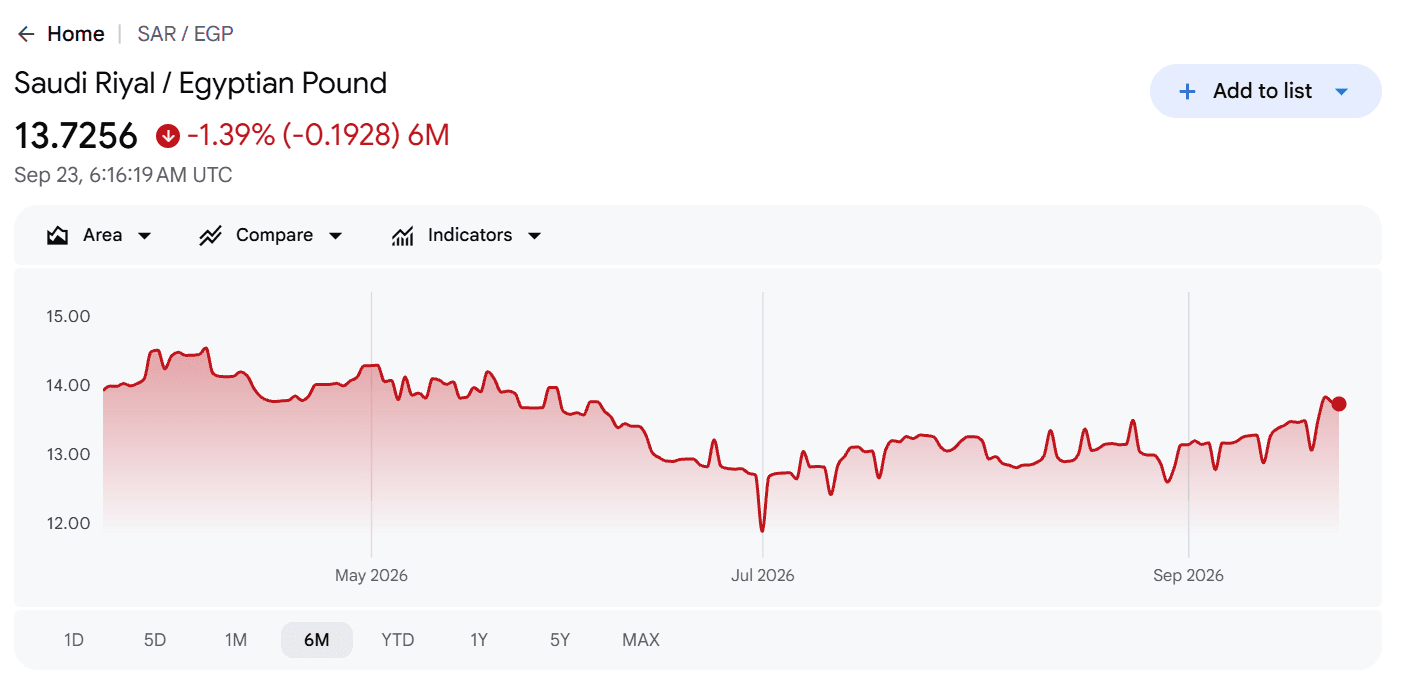Expand the Indicators dropdown arrow
This screenshot has height=683, width=1412.
pos(534,236)
